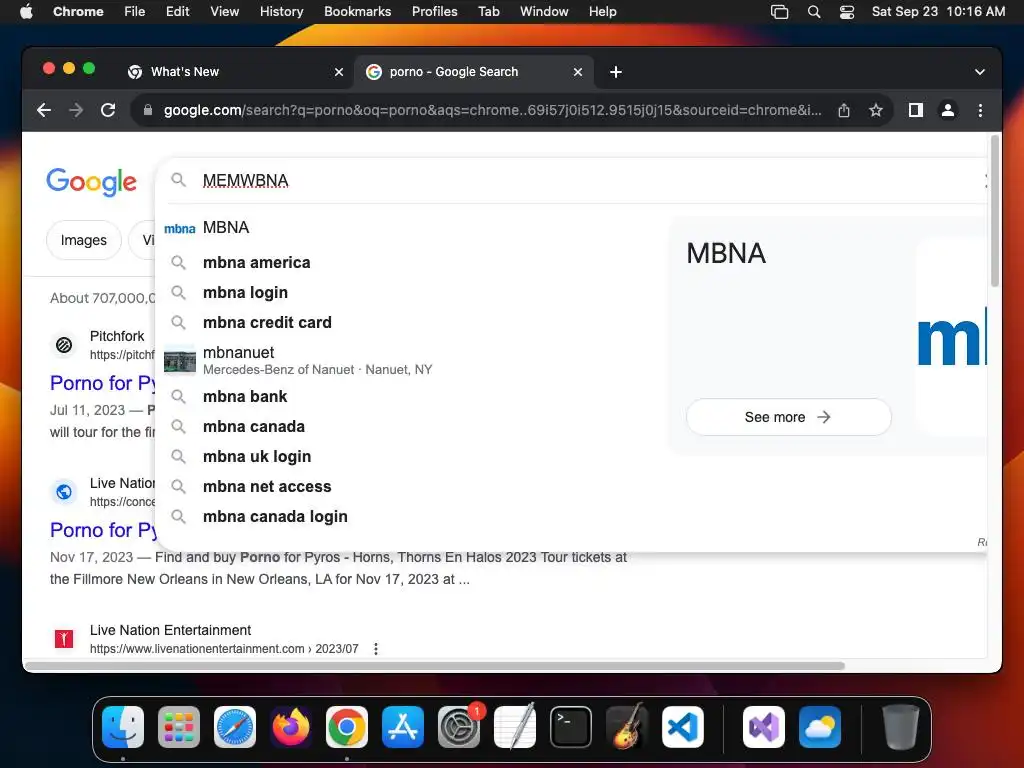Open the Pitchfork result title link

[x=103, y=383]
